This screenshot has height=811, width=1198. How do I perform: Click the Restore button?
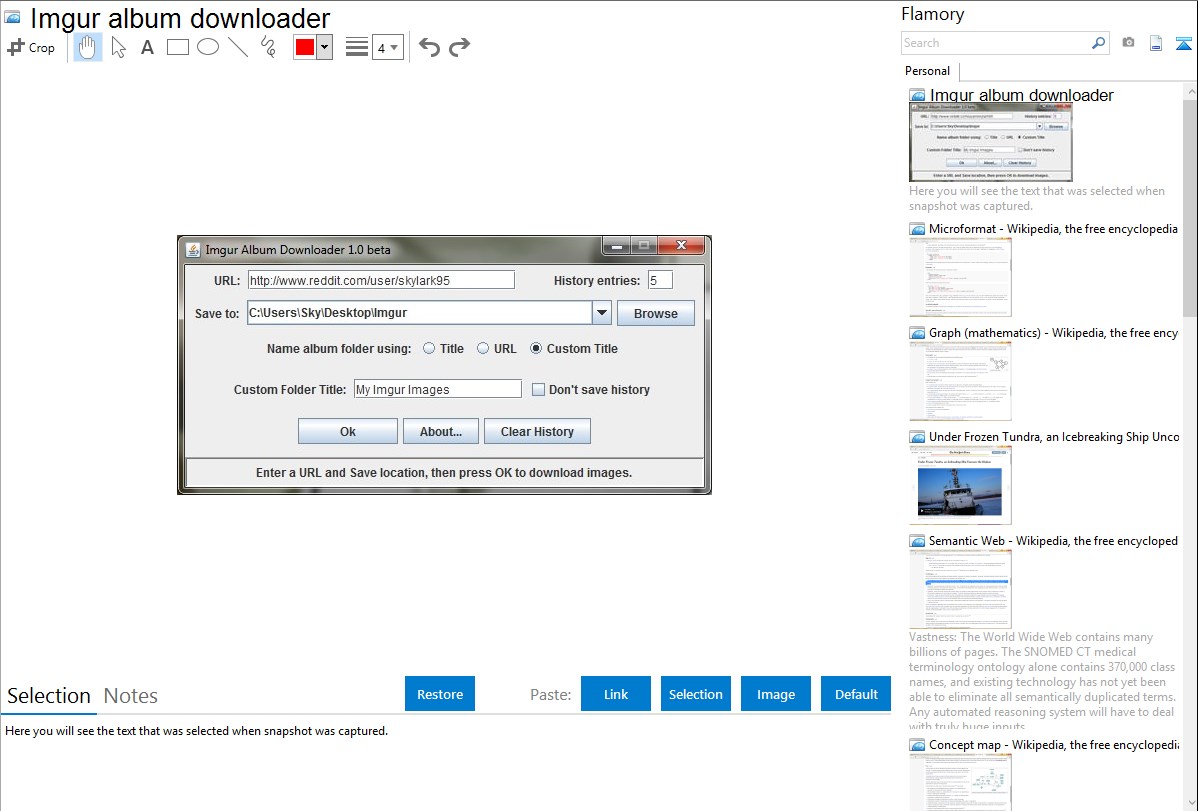click(x=440, y=694)
